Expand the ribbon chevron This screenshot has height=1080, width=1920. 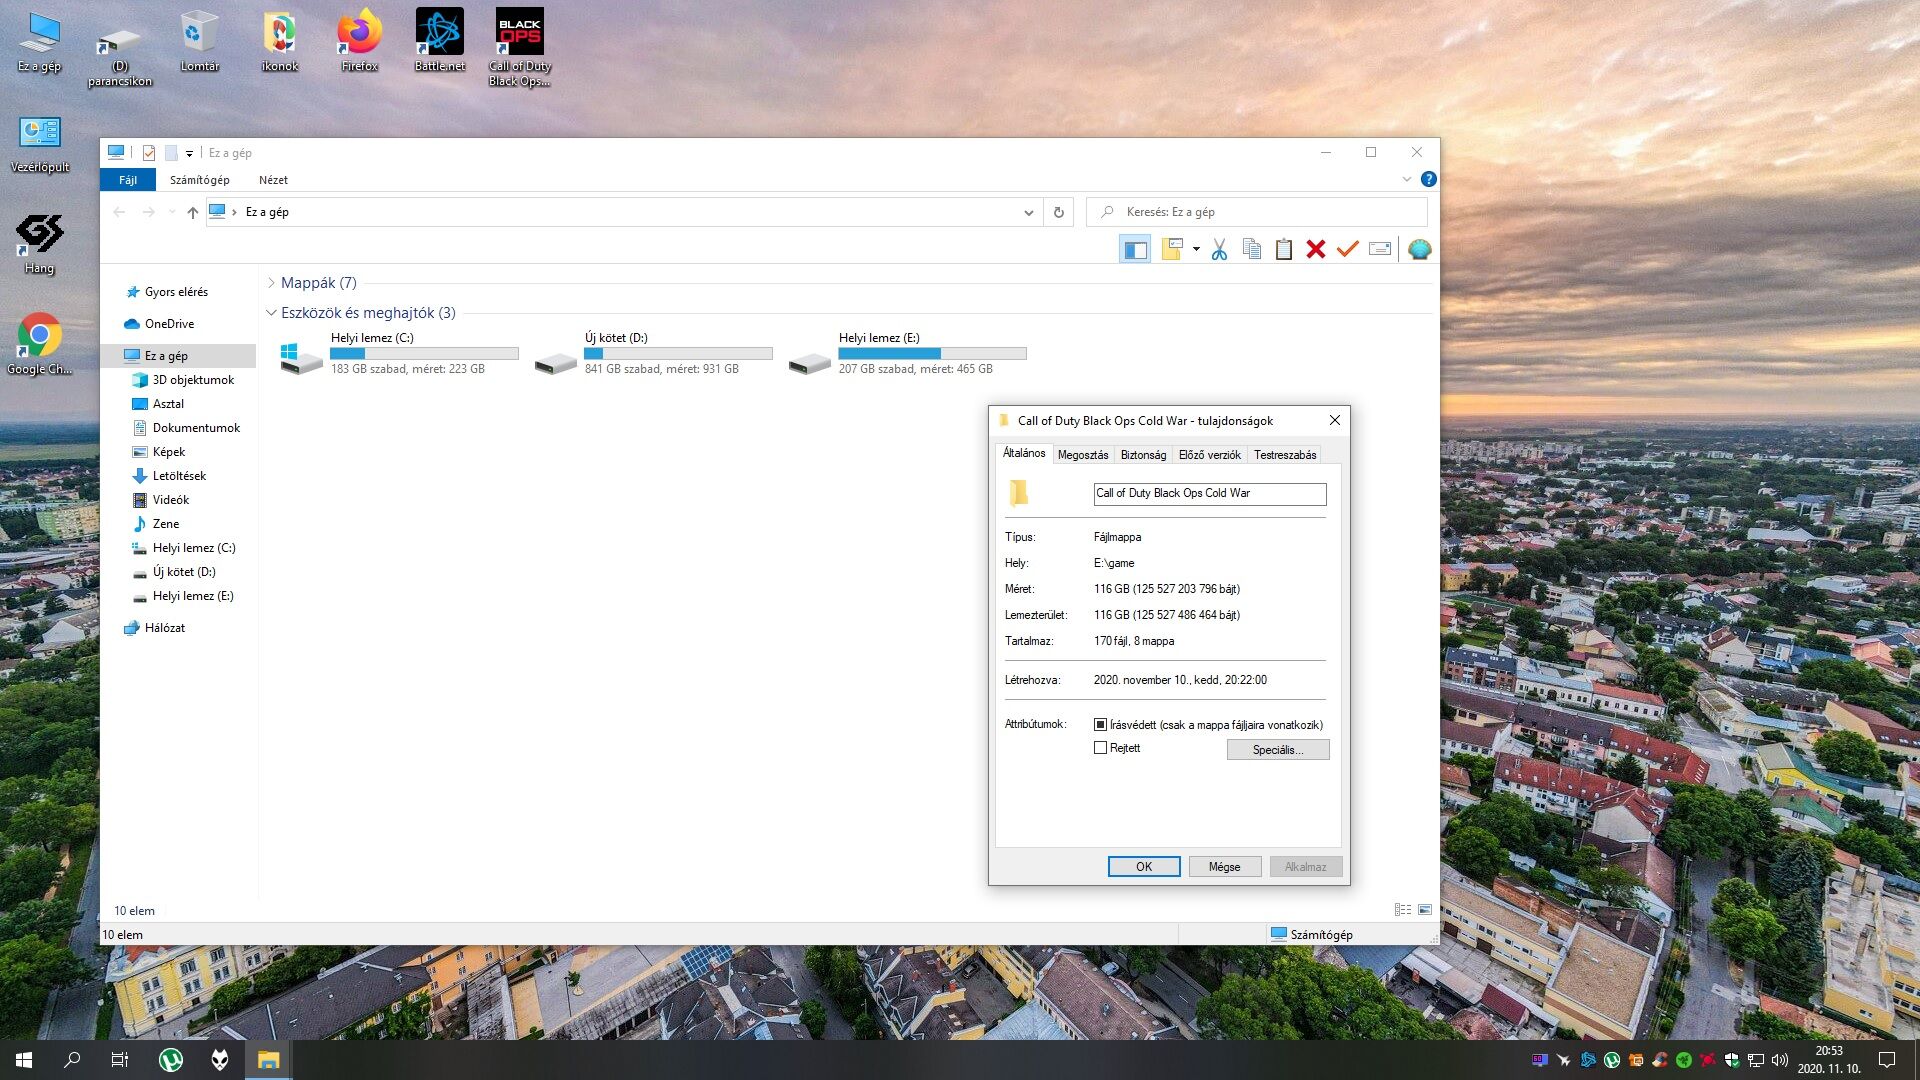click(x=1407, y=179)
